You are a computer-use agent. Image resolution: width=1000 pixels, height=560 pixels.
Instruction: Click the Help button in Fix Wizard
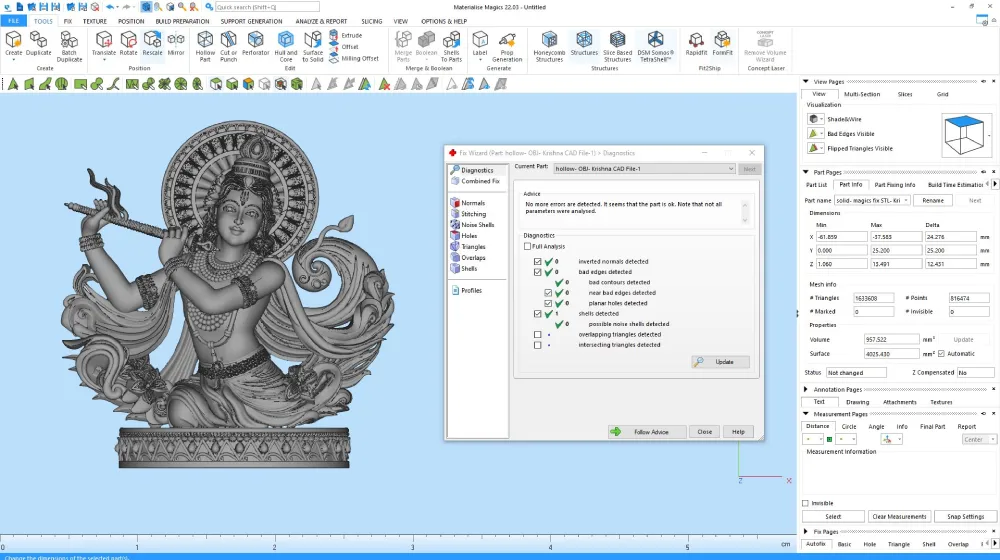click(738, 432)
